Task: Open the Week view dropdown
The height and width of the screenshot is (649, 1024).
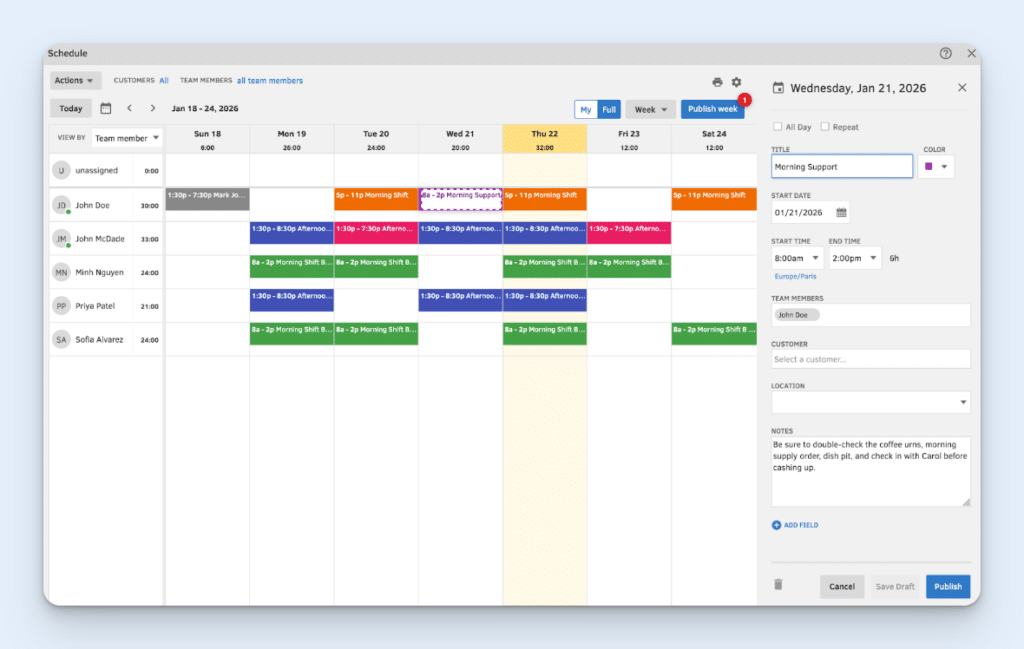Action: [651, 109]
